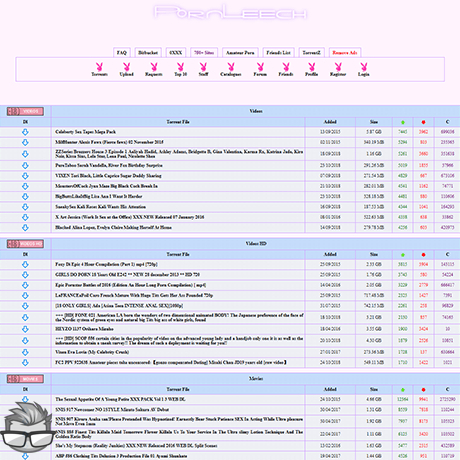Click the date 13/02/2016 in the Movies table
Screen dimensions: 460x460
tap(330, 446)
